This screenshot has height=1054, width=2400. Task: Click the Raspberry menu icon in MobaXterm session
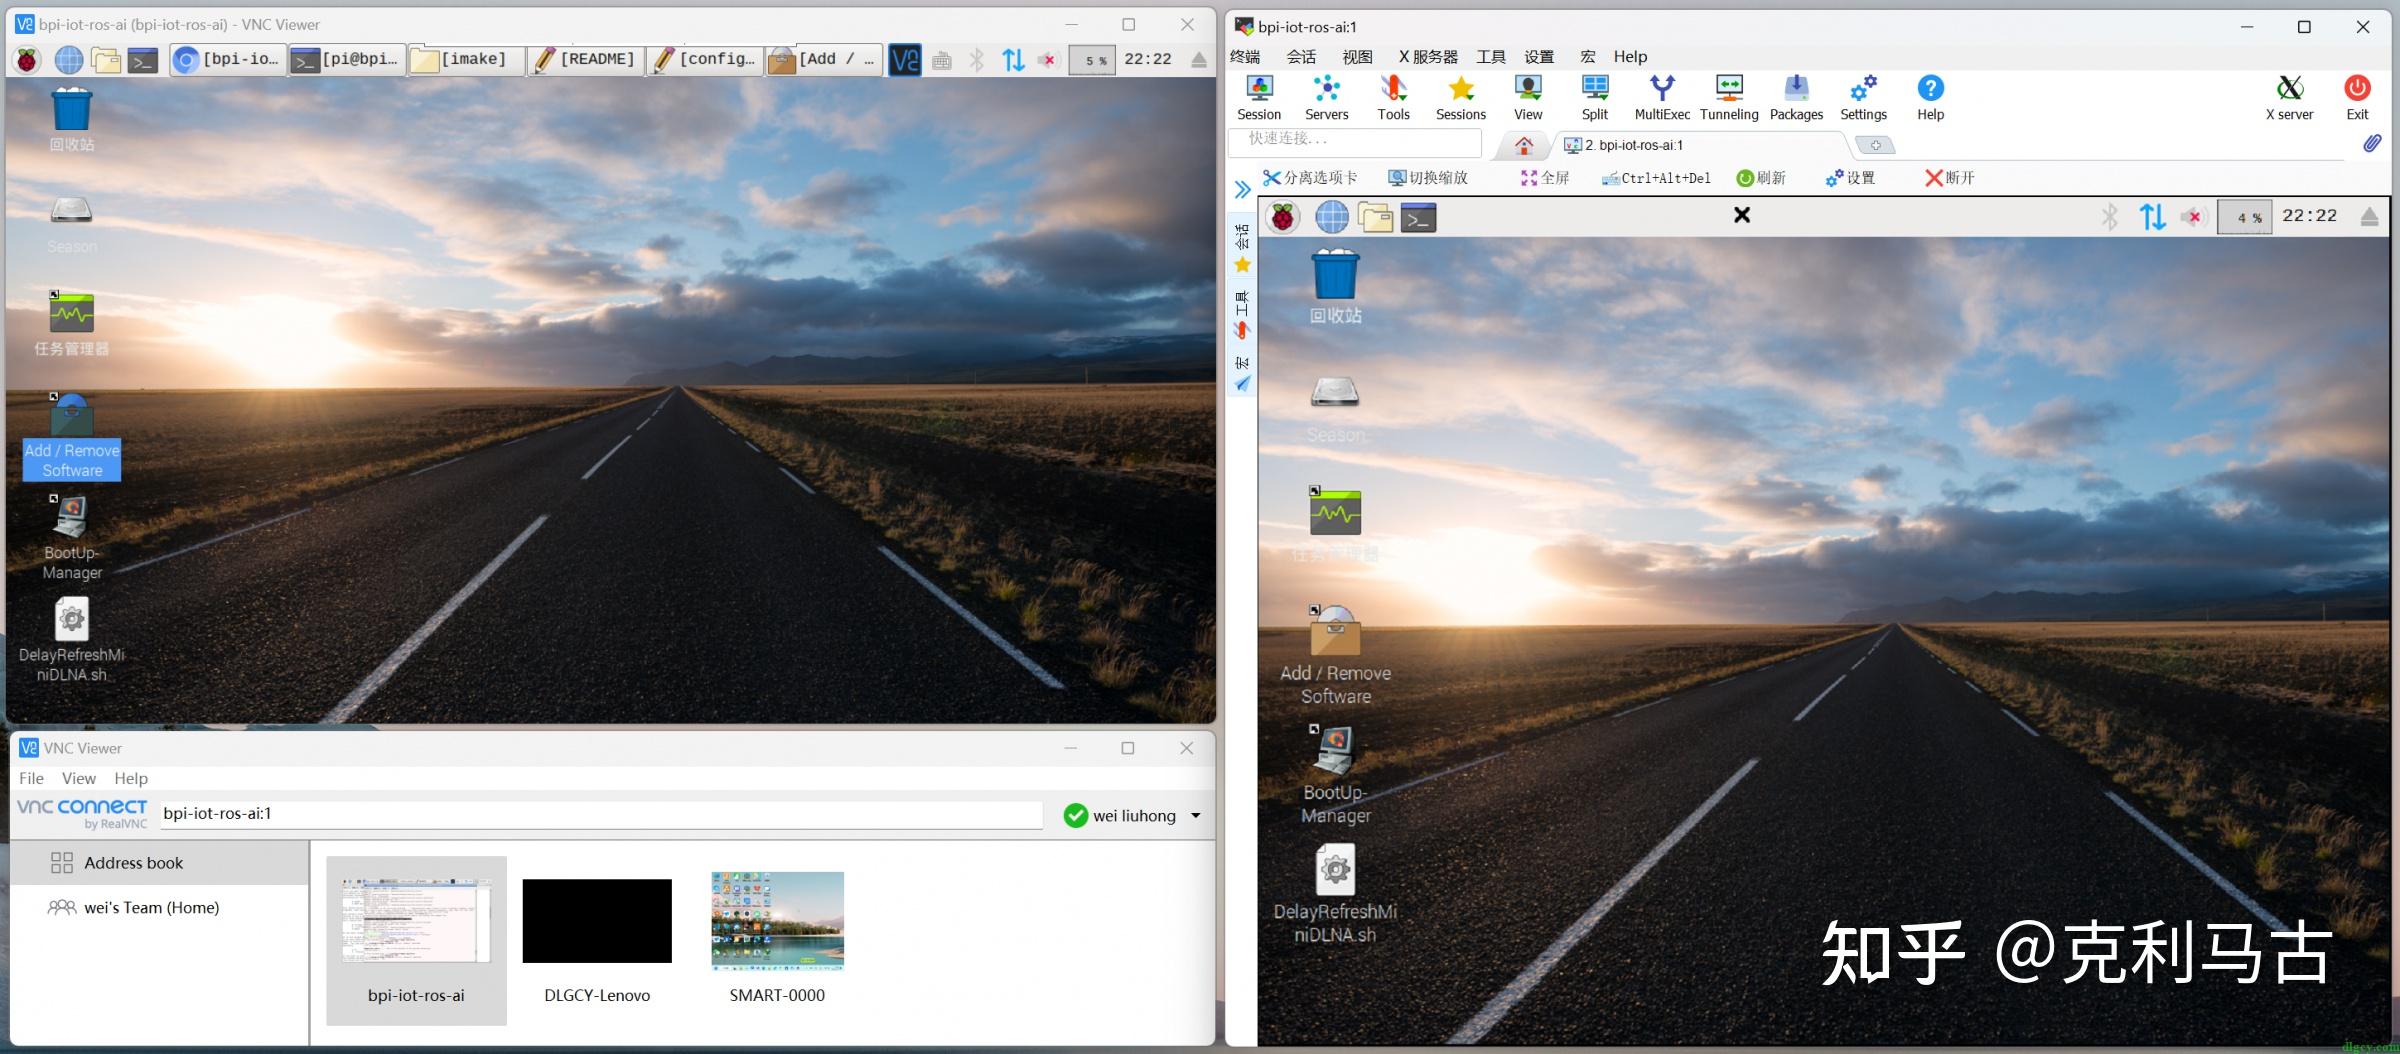pos(1283,217)
